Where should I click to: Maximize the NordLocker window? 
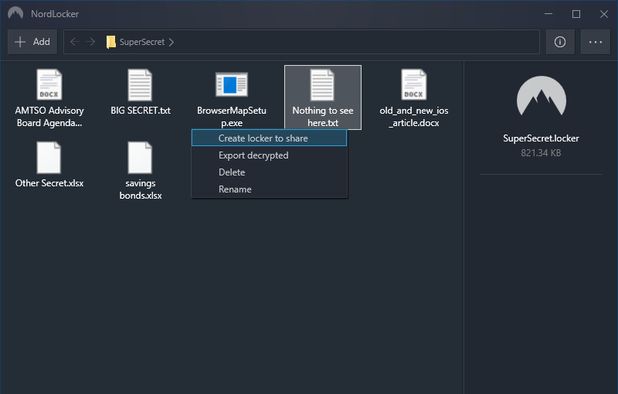coord(576,14)
